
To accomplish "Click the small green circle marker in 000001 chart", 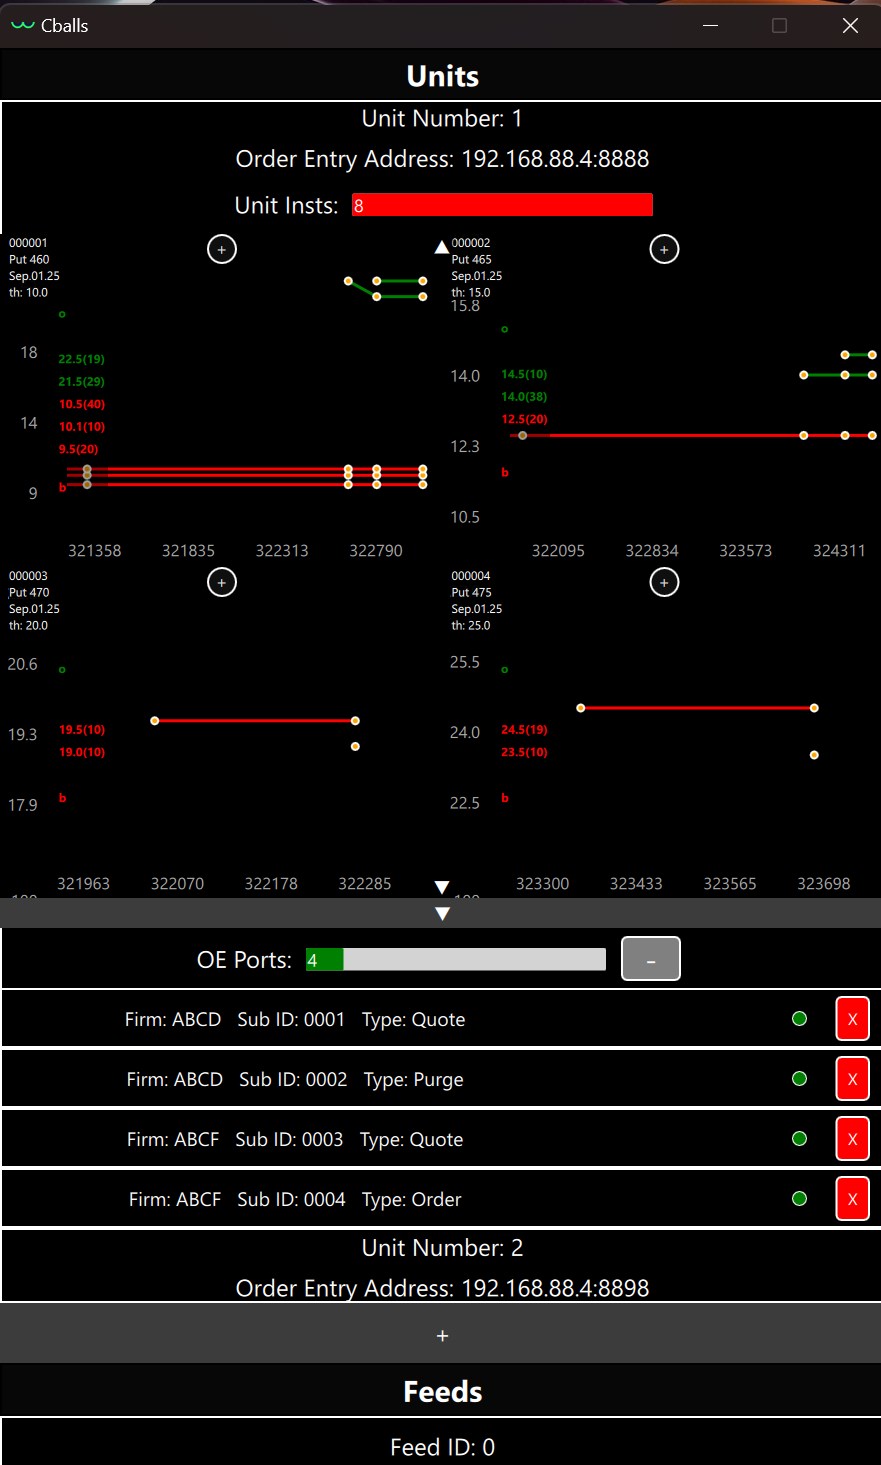I will [x=62, y=314].
